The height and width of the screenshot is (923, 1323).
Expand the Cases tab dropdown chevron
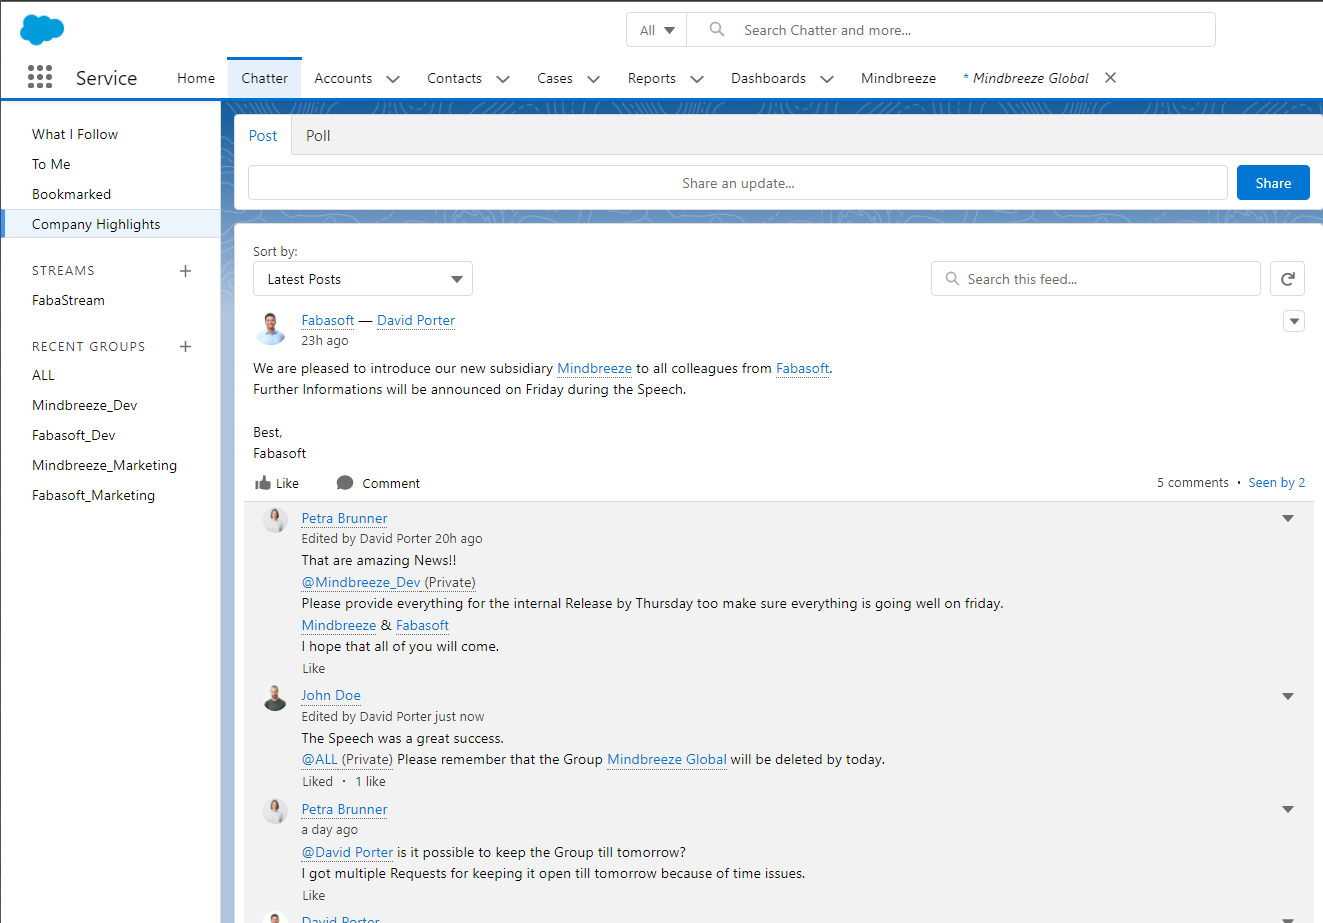[x=594, y=79]
